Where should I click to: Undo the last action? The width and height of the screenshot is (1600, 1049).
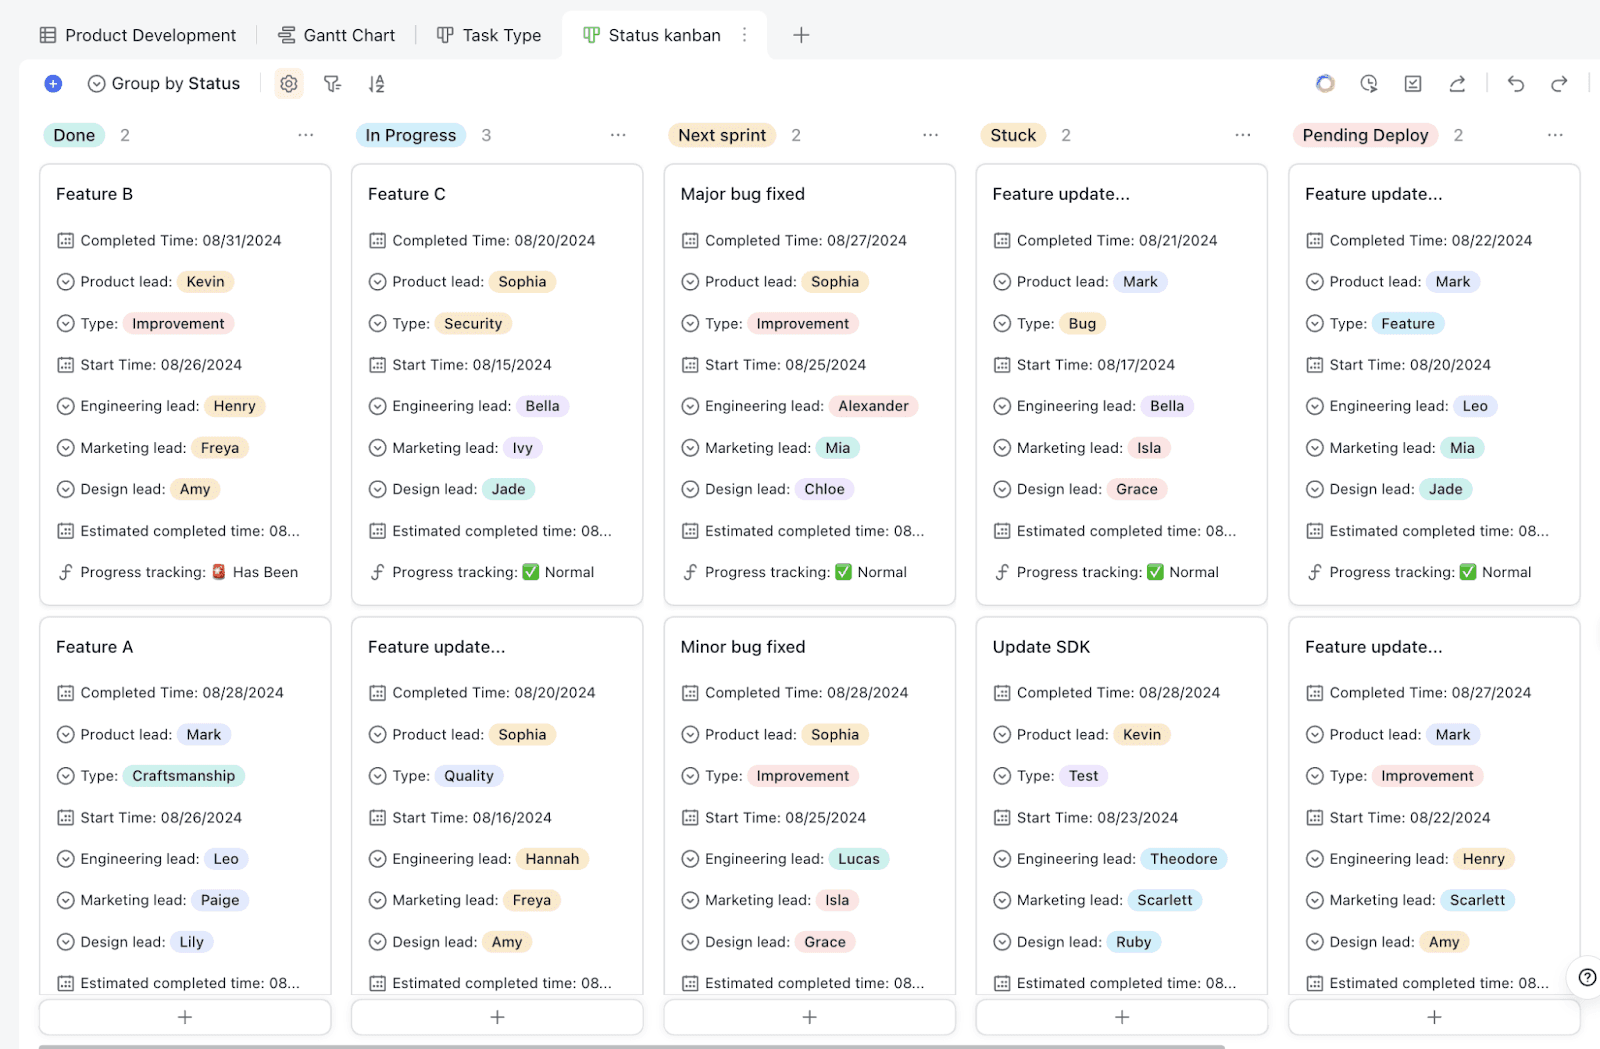tap(1515, 84)
